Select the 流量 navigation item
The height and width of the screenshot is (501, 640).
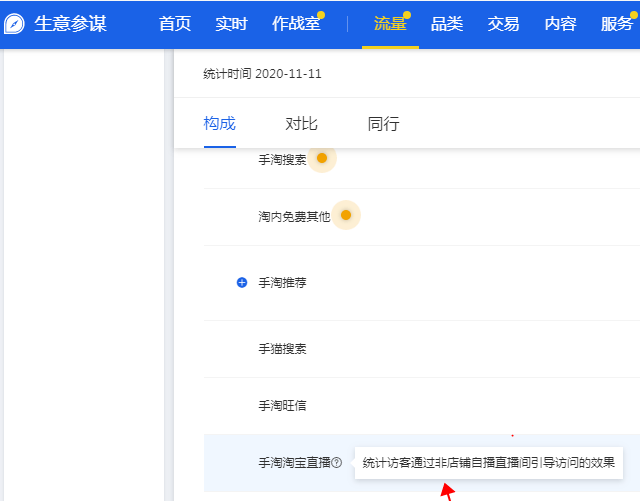click(390, 24)
